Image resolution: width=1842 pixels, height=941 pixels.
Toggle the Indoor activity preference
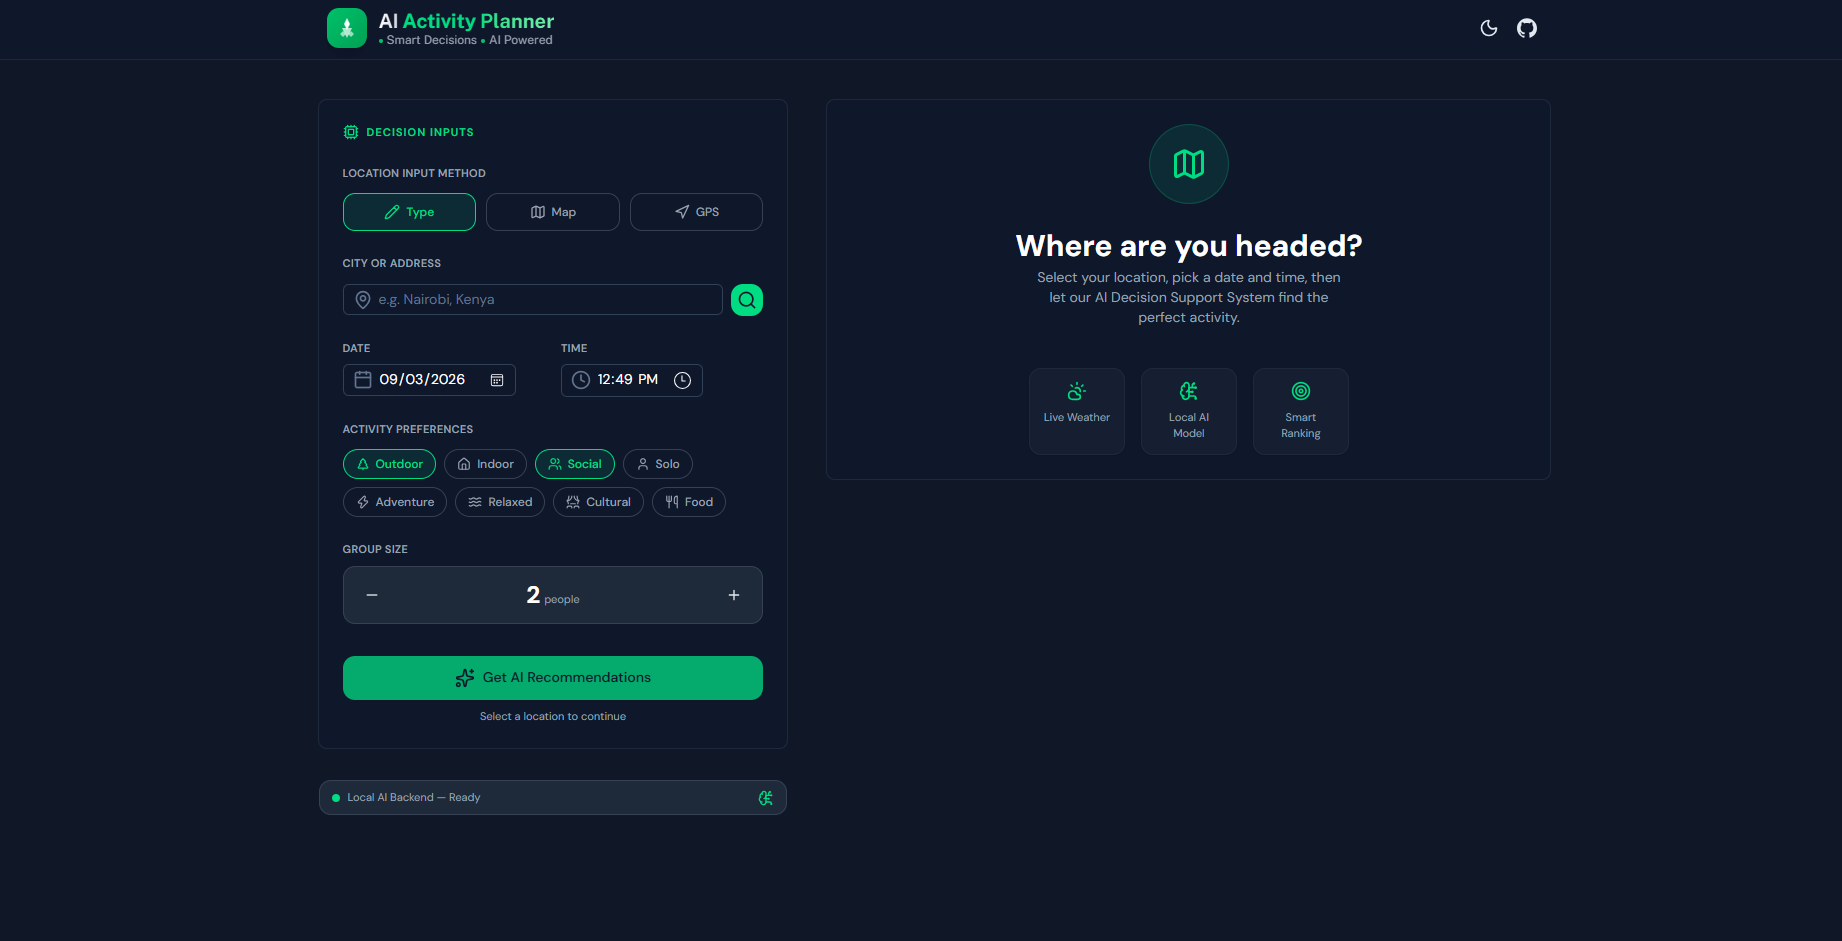[486, 464]
